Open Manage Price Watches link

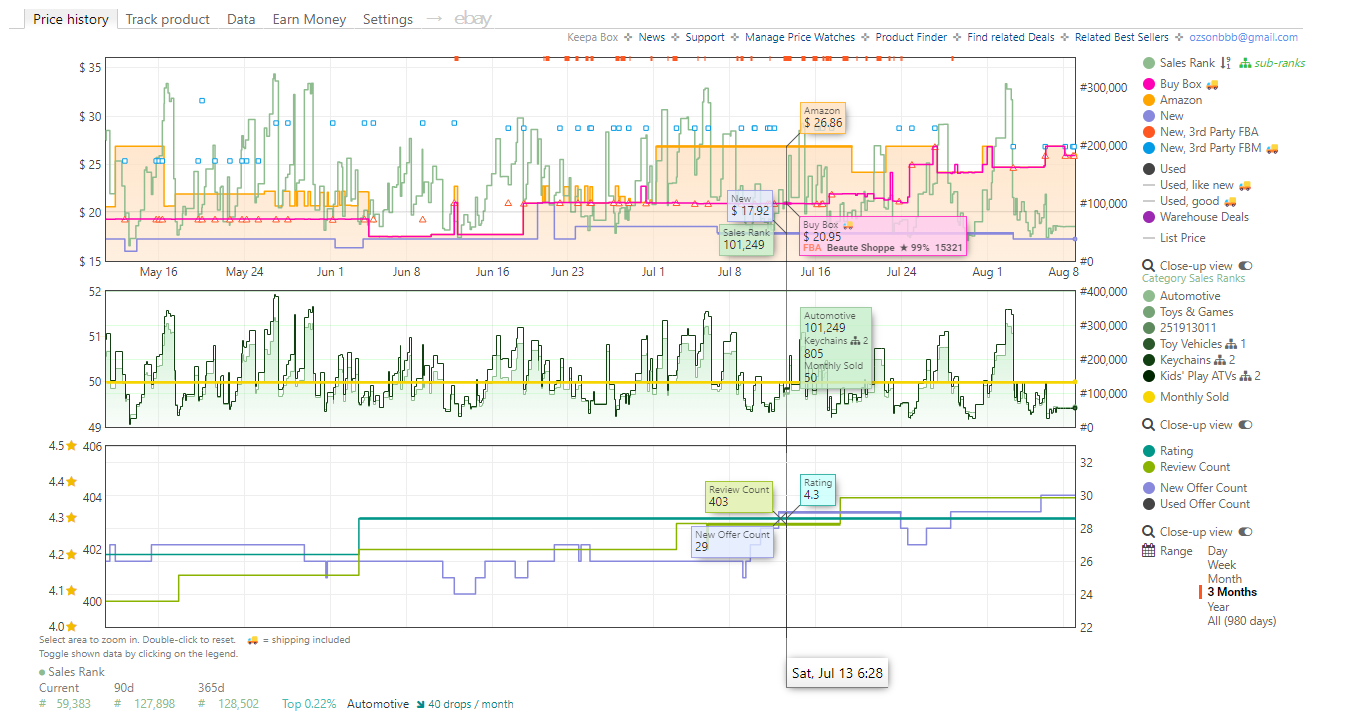click(x=800, y=37)
